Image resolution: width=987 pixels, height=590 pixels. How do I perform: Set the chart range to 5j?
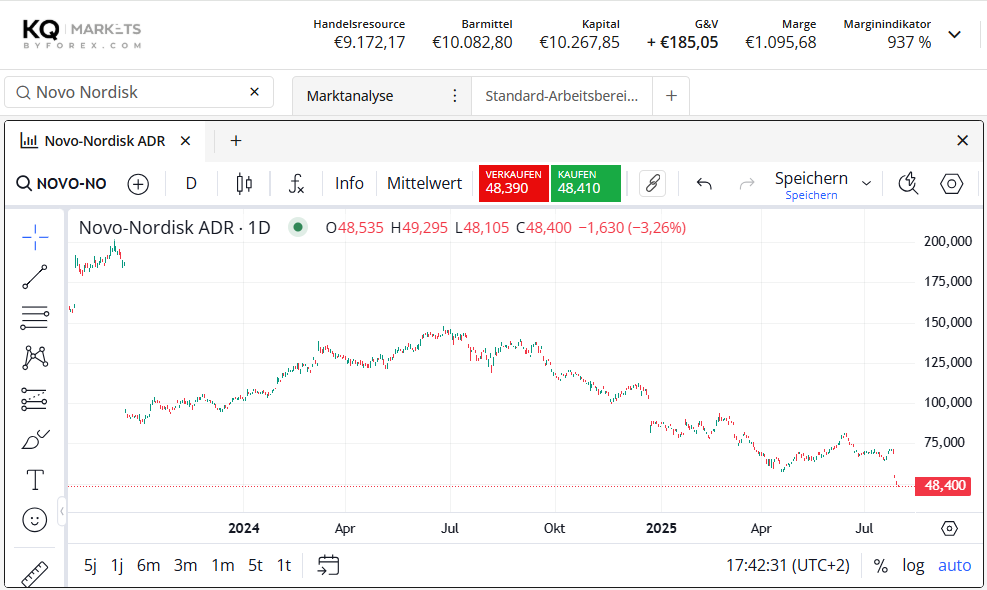pos(91,565)
